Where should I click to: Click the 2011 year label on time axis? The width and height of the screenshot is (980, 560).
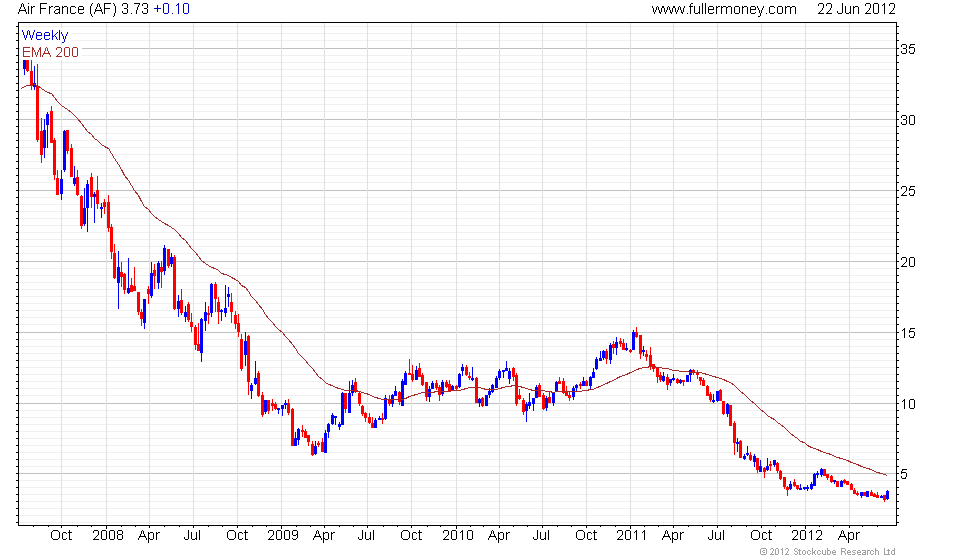[631, 536]
